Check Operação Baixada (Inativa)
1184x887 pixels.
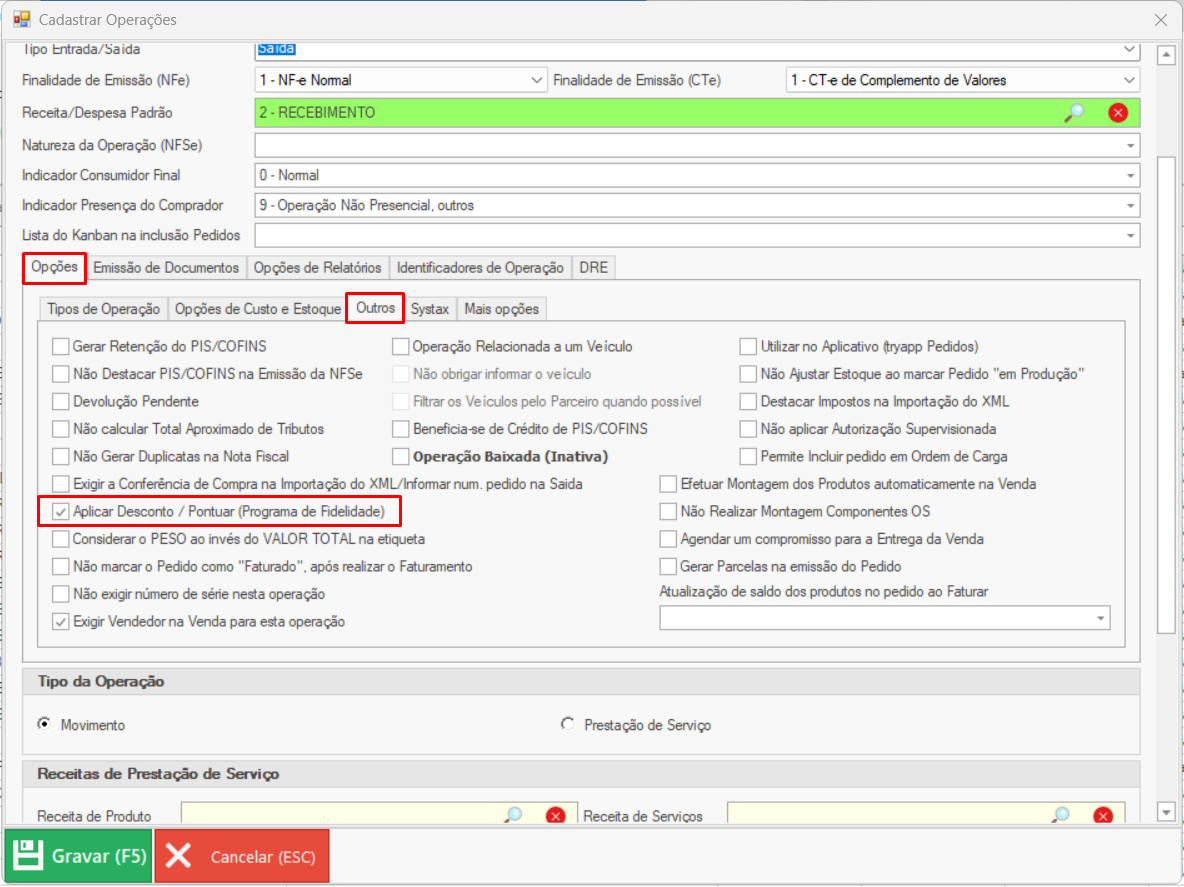400,457
